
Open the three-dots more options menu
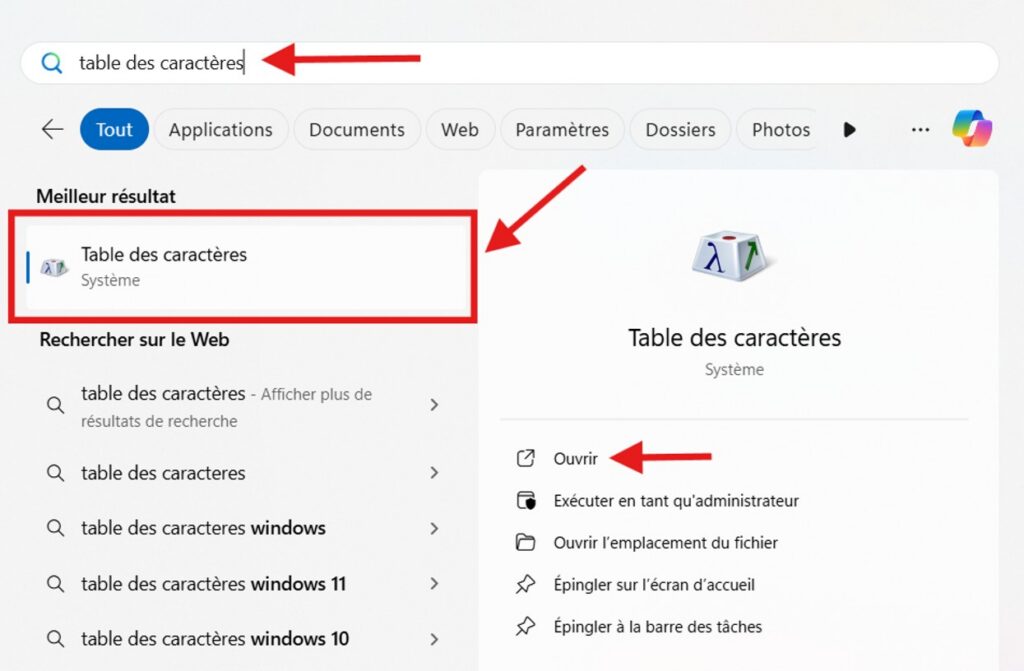(920, 129)
